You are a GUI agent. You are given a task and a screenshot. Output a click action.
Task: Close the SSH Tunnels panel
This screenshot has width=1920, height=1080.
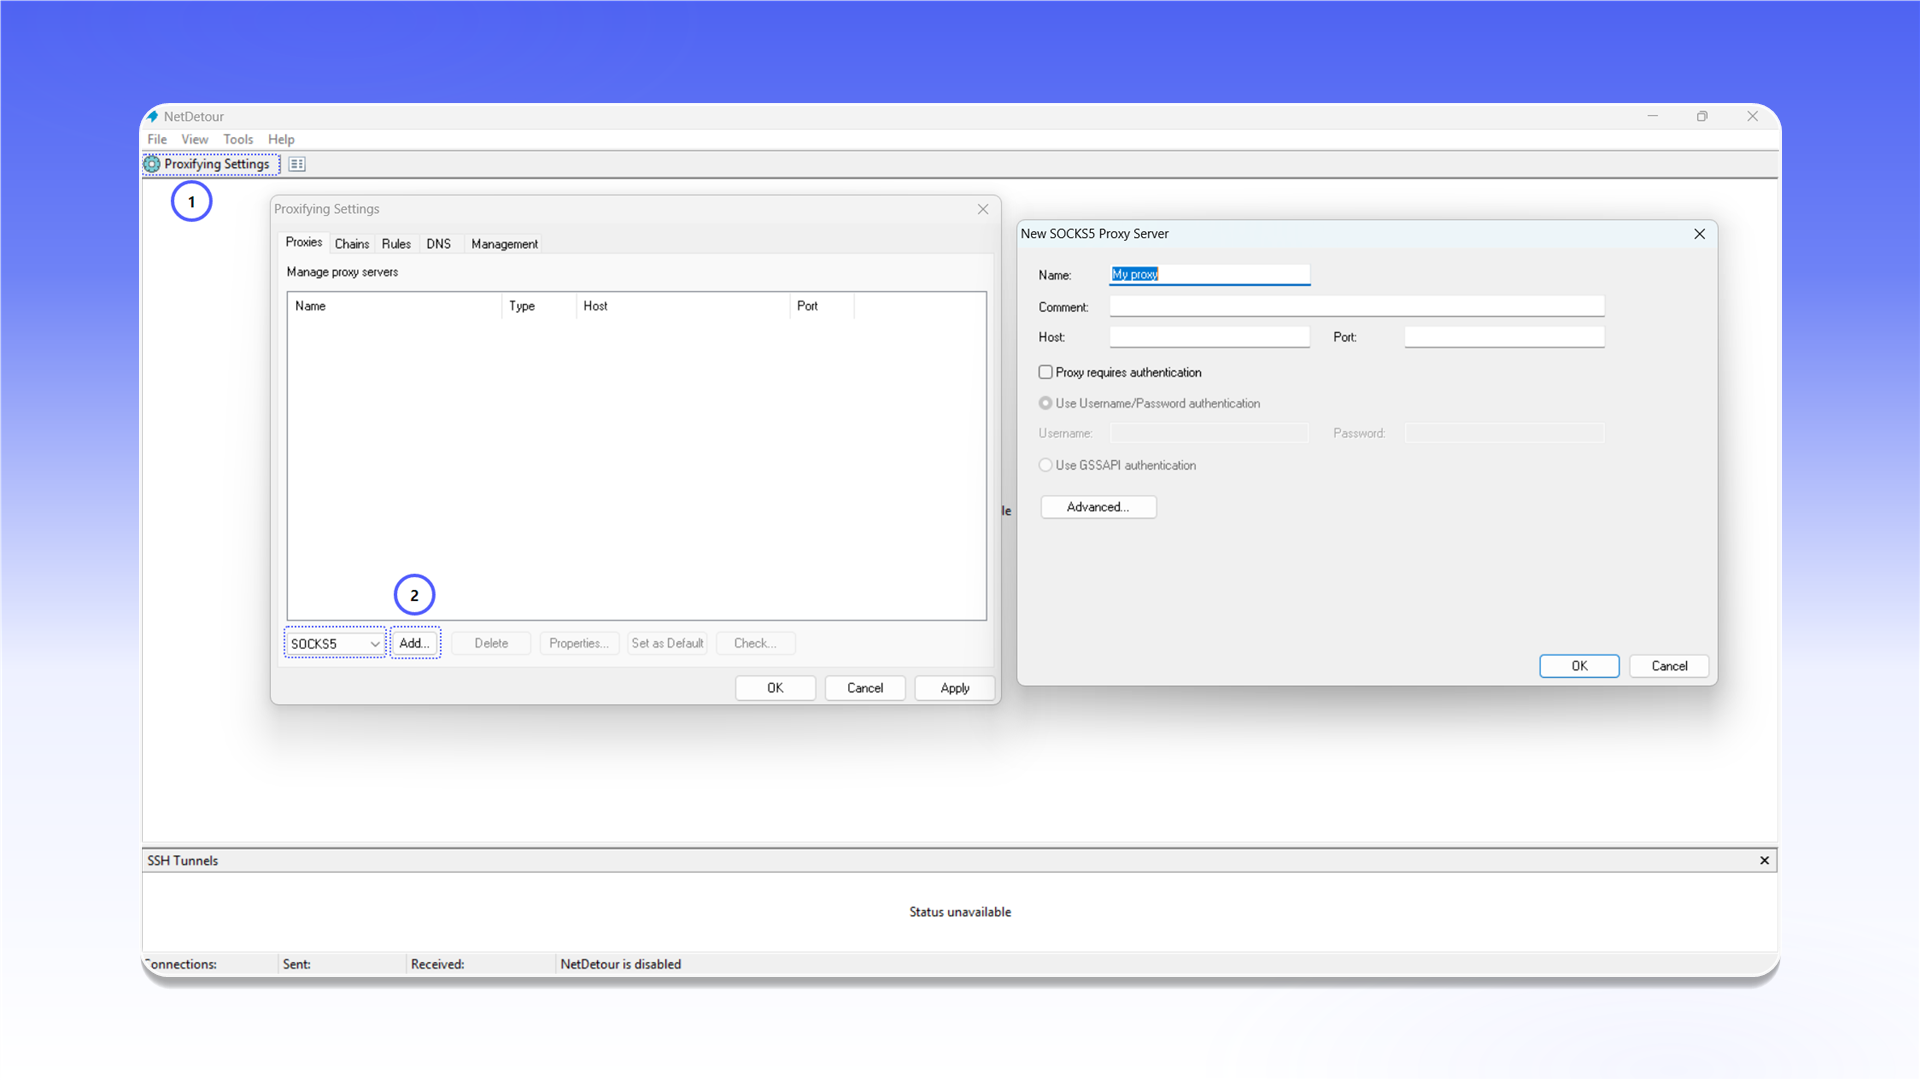[x=1764, y=860]
